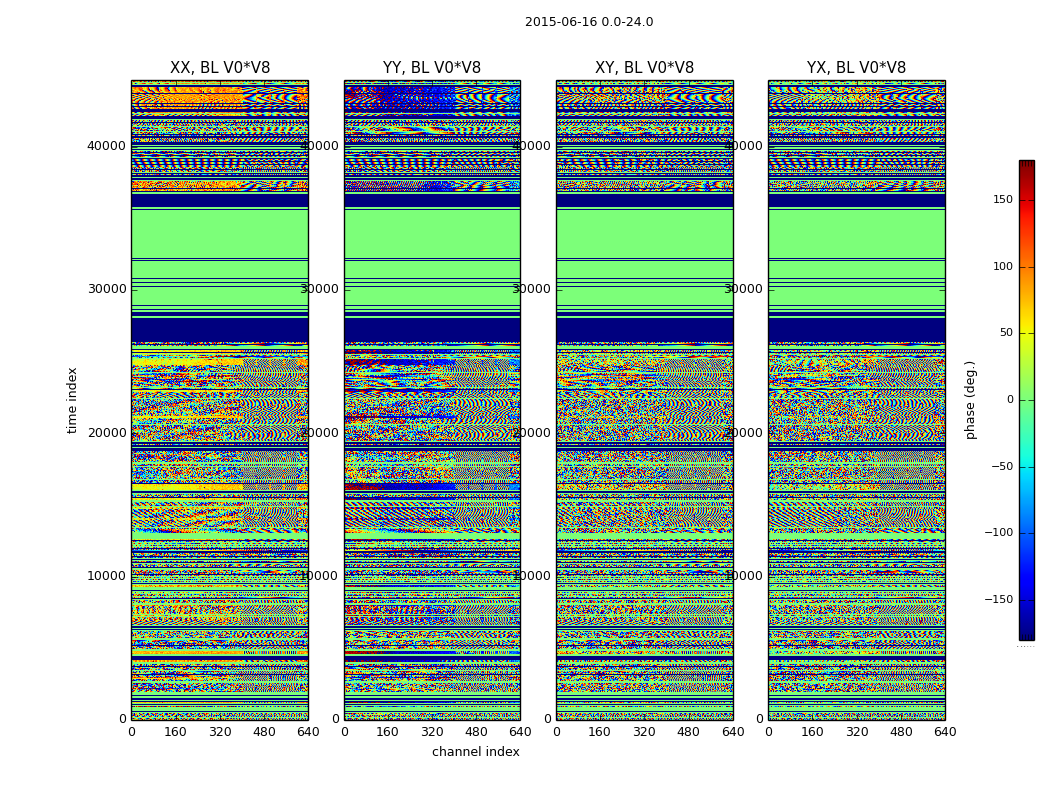The height and width of the screenshot is (800, 1050).
Task: Select the 10000 tick label left of XX plot
Action: 108,576
